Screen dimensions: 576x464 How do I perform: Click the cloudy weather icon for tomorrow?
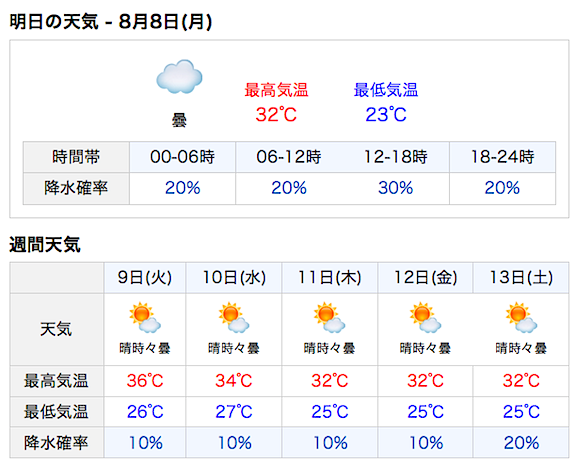point(179,76)
